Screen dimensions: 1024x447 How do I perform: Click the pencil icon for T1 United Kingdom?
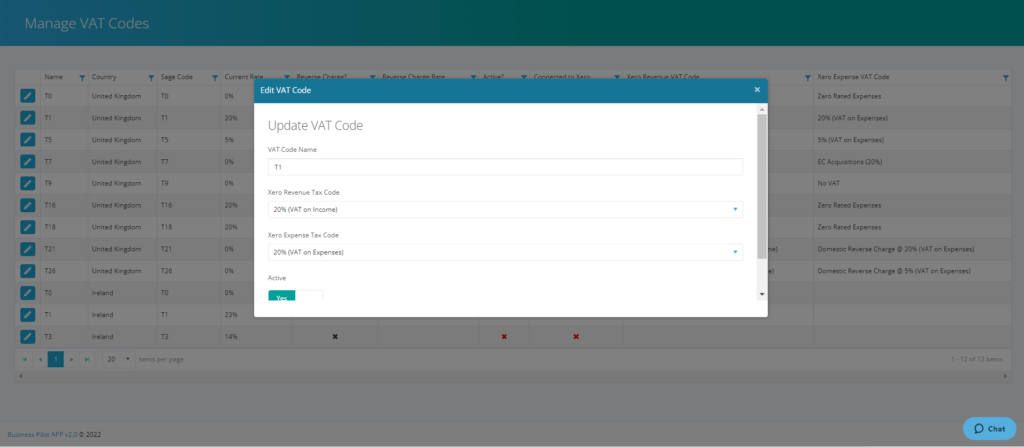click(x=27, y=118)
